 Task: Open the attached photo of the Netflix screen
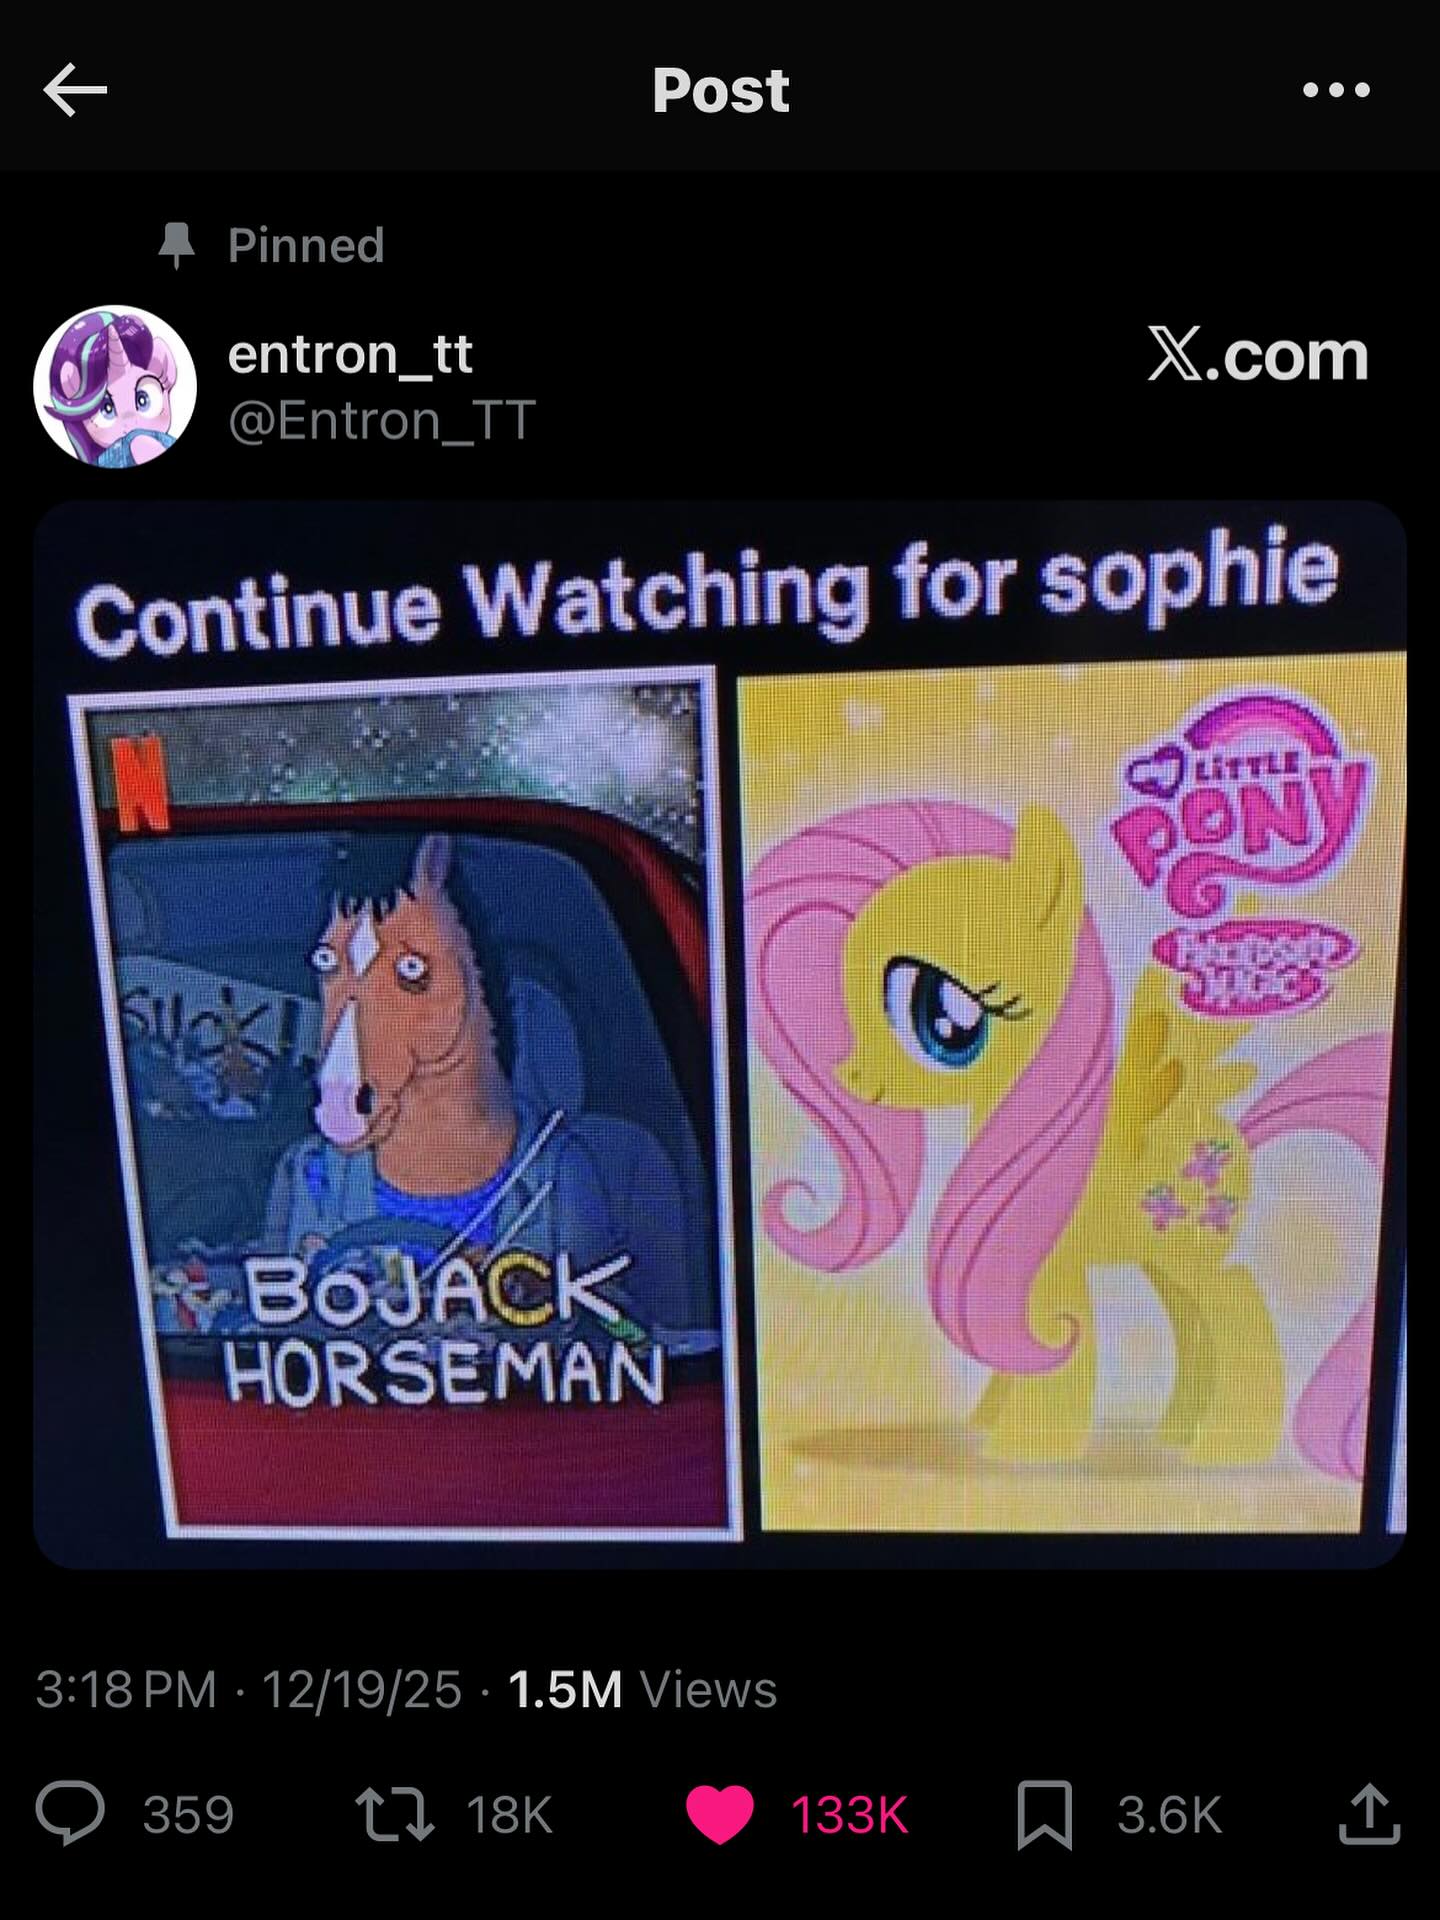(720, 1034)
